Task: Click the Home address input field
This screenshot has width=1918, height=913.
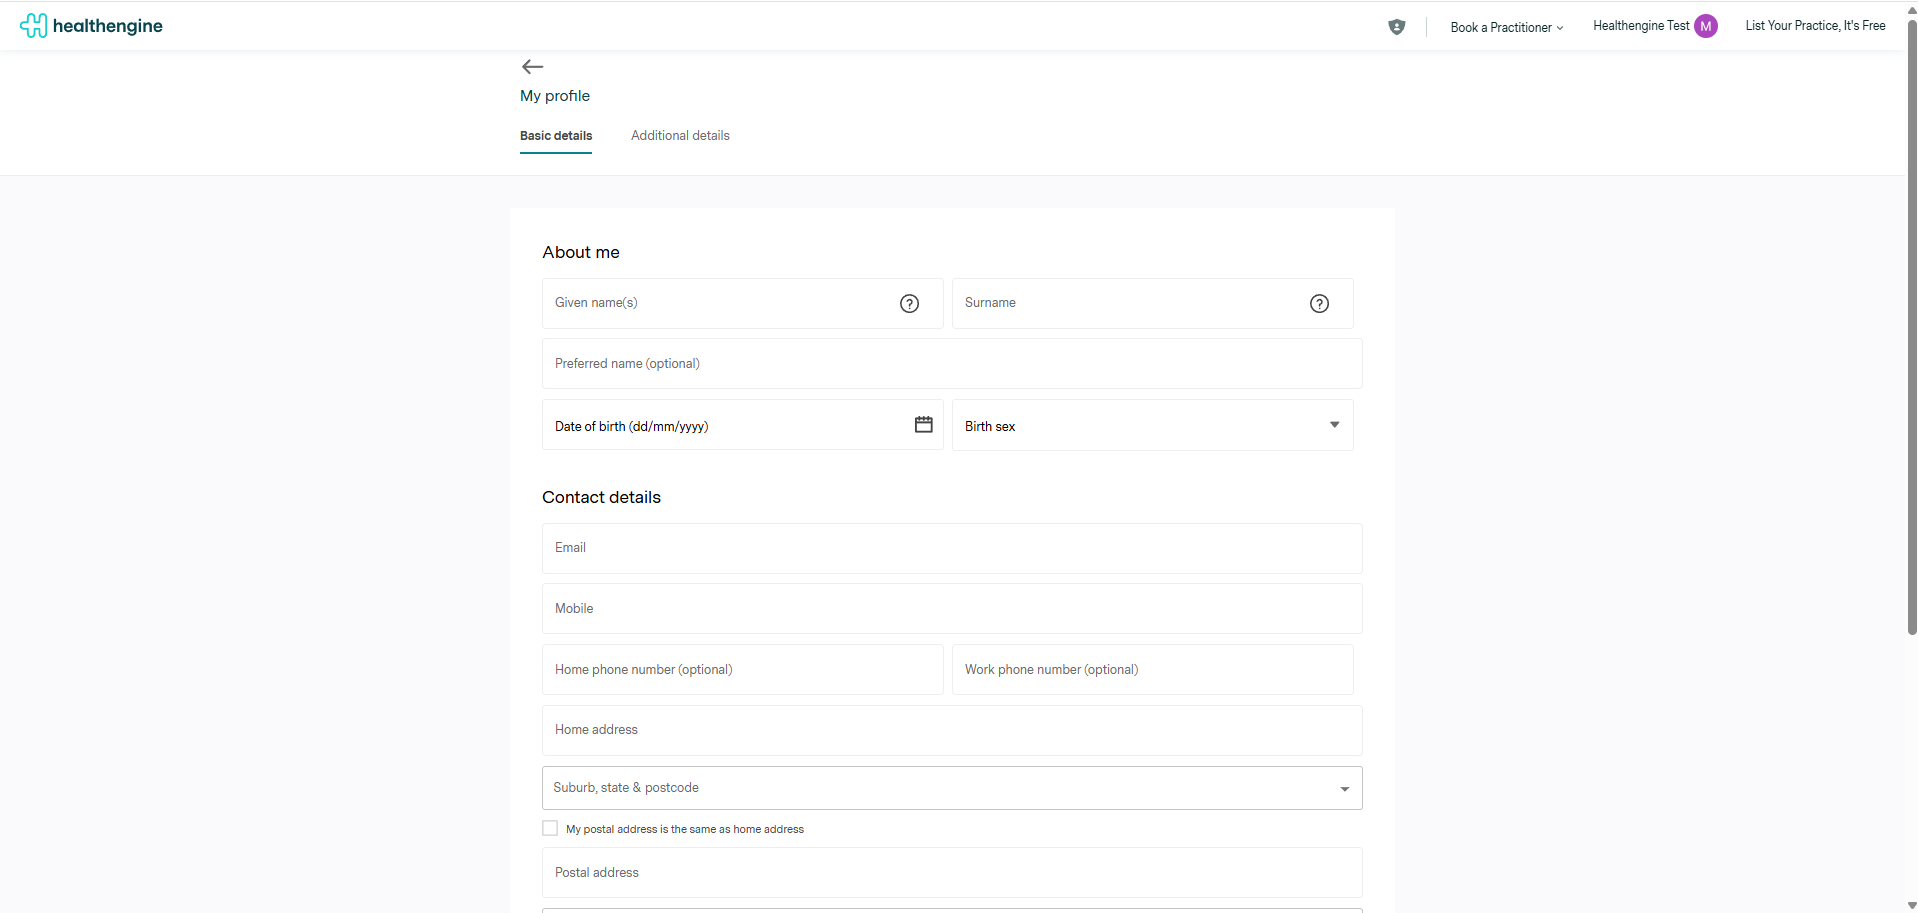Action: point(951,731)
